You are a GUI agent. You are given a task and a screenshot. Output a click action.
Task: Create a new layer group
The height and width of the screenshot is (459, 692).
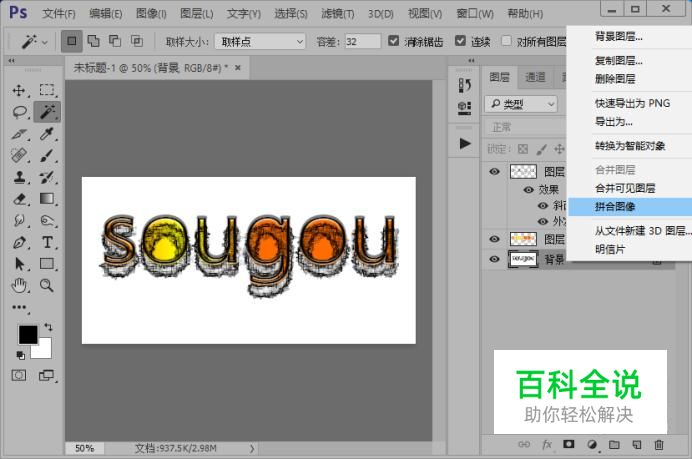(614, 444)
